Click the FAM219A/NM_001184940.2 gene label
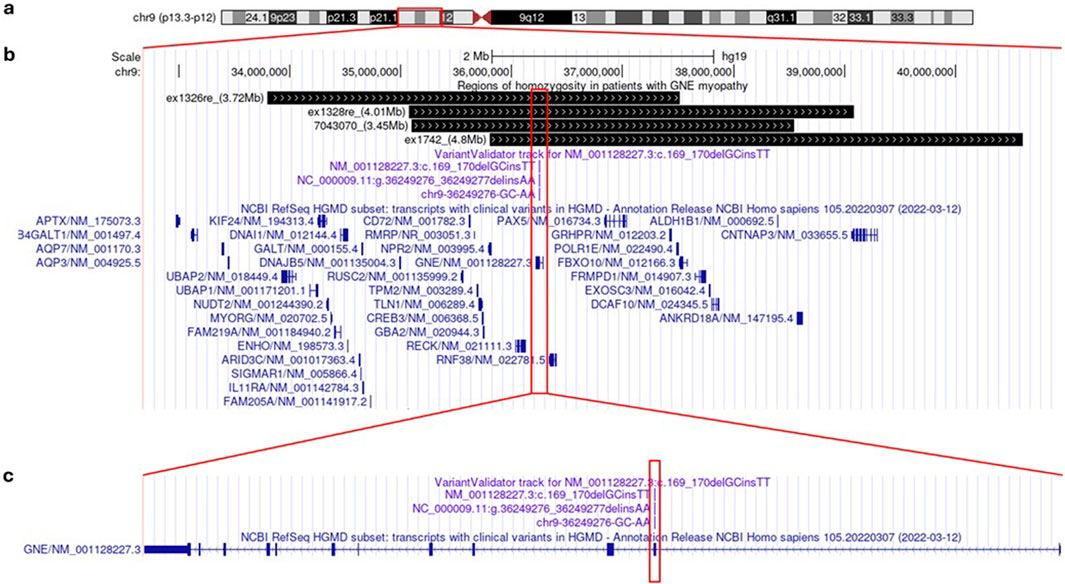 [259, 332]
